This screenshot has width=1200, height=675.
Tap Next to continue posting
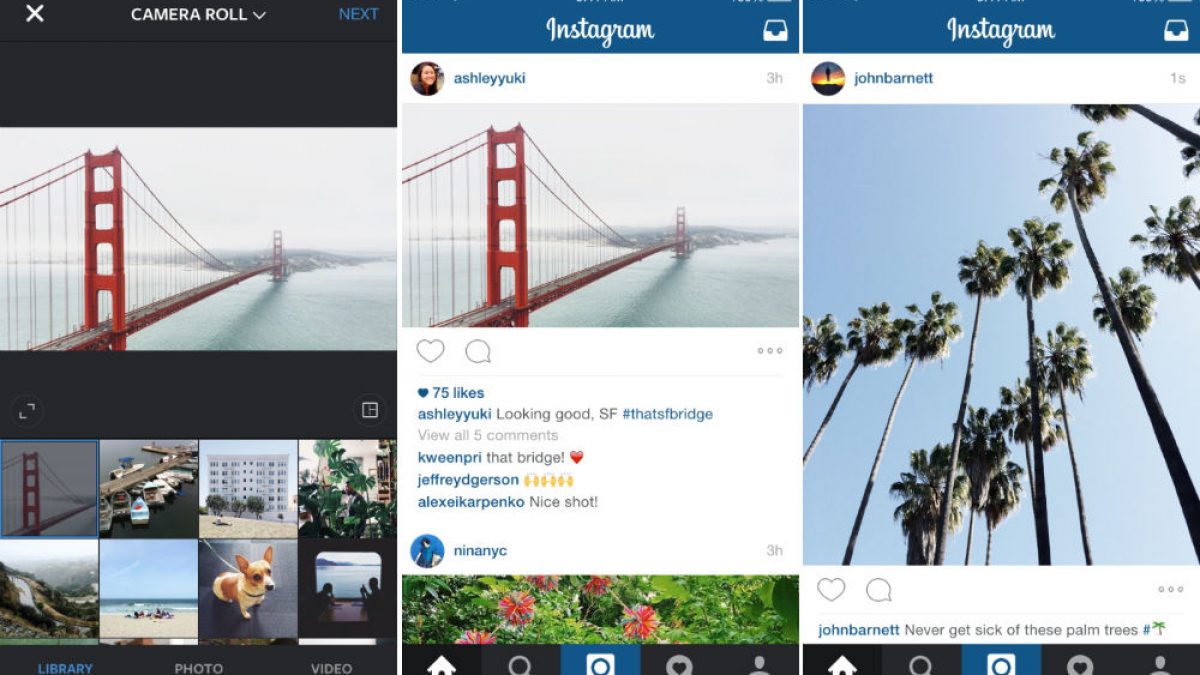pos(358,14)
